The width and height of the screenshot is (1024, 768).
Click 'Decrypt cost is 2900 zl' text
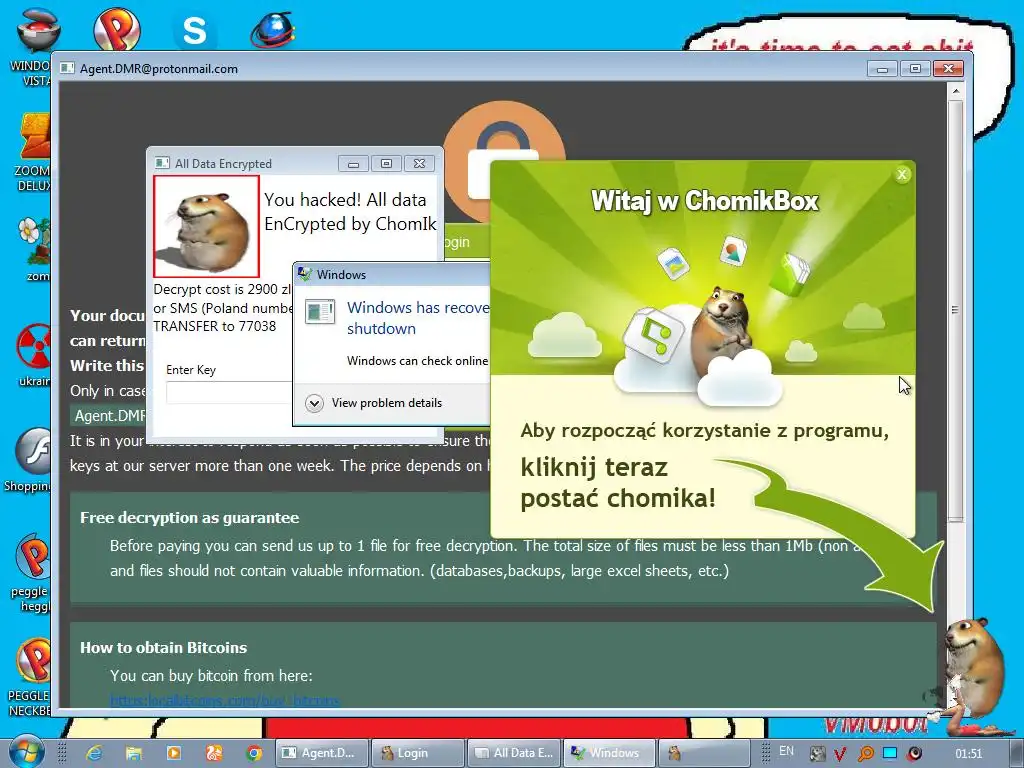tap(222, 289)
